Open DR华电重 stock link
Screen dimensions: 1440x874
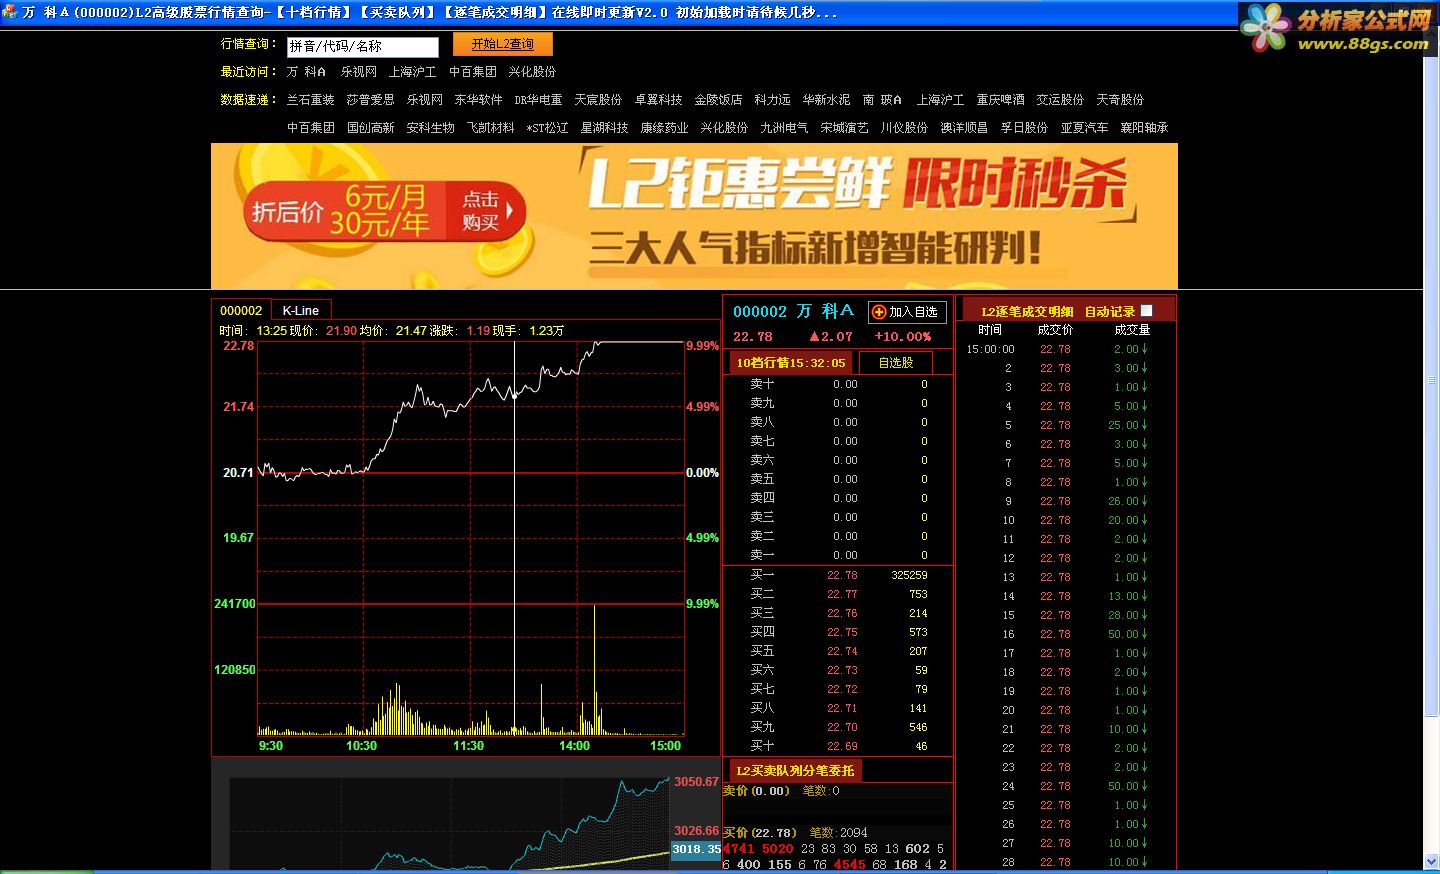538,100
